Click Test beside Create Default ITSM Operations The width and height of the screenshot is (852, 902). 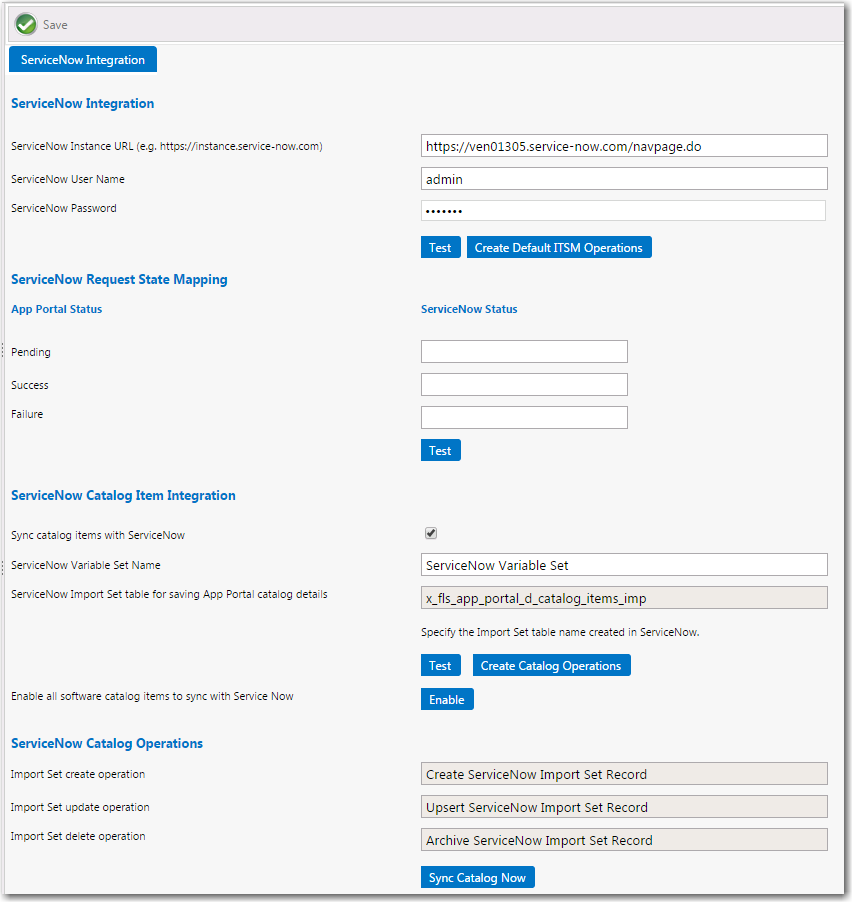(441, 247)
